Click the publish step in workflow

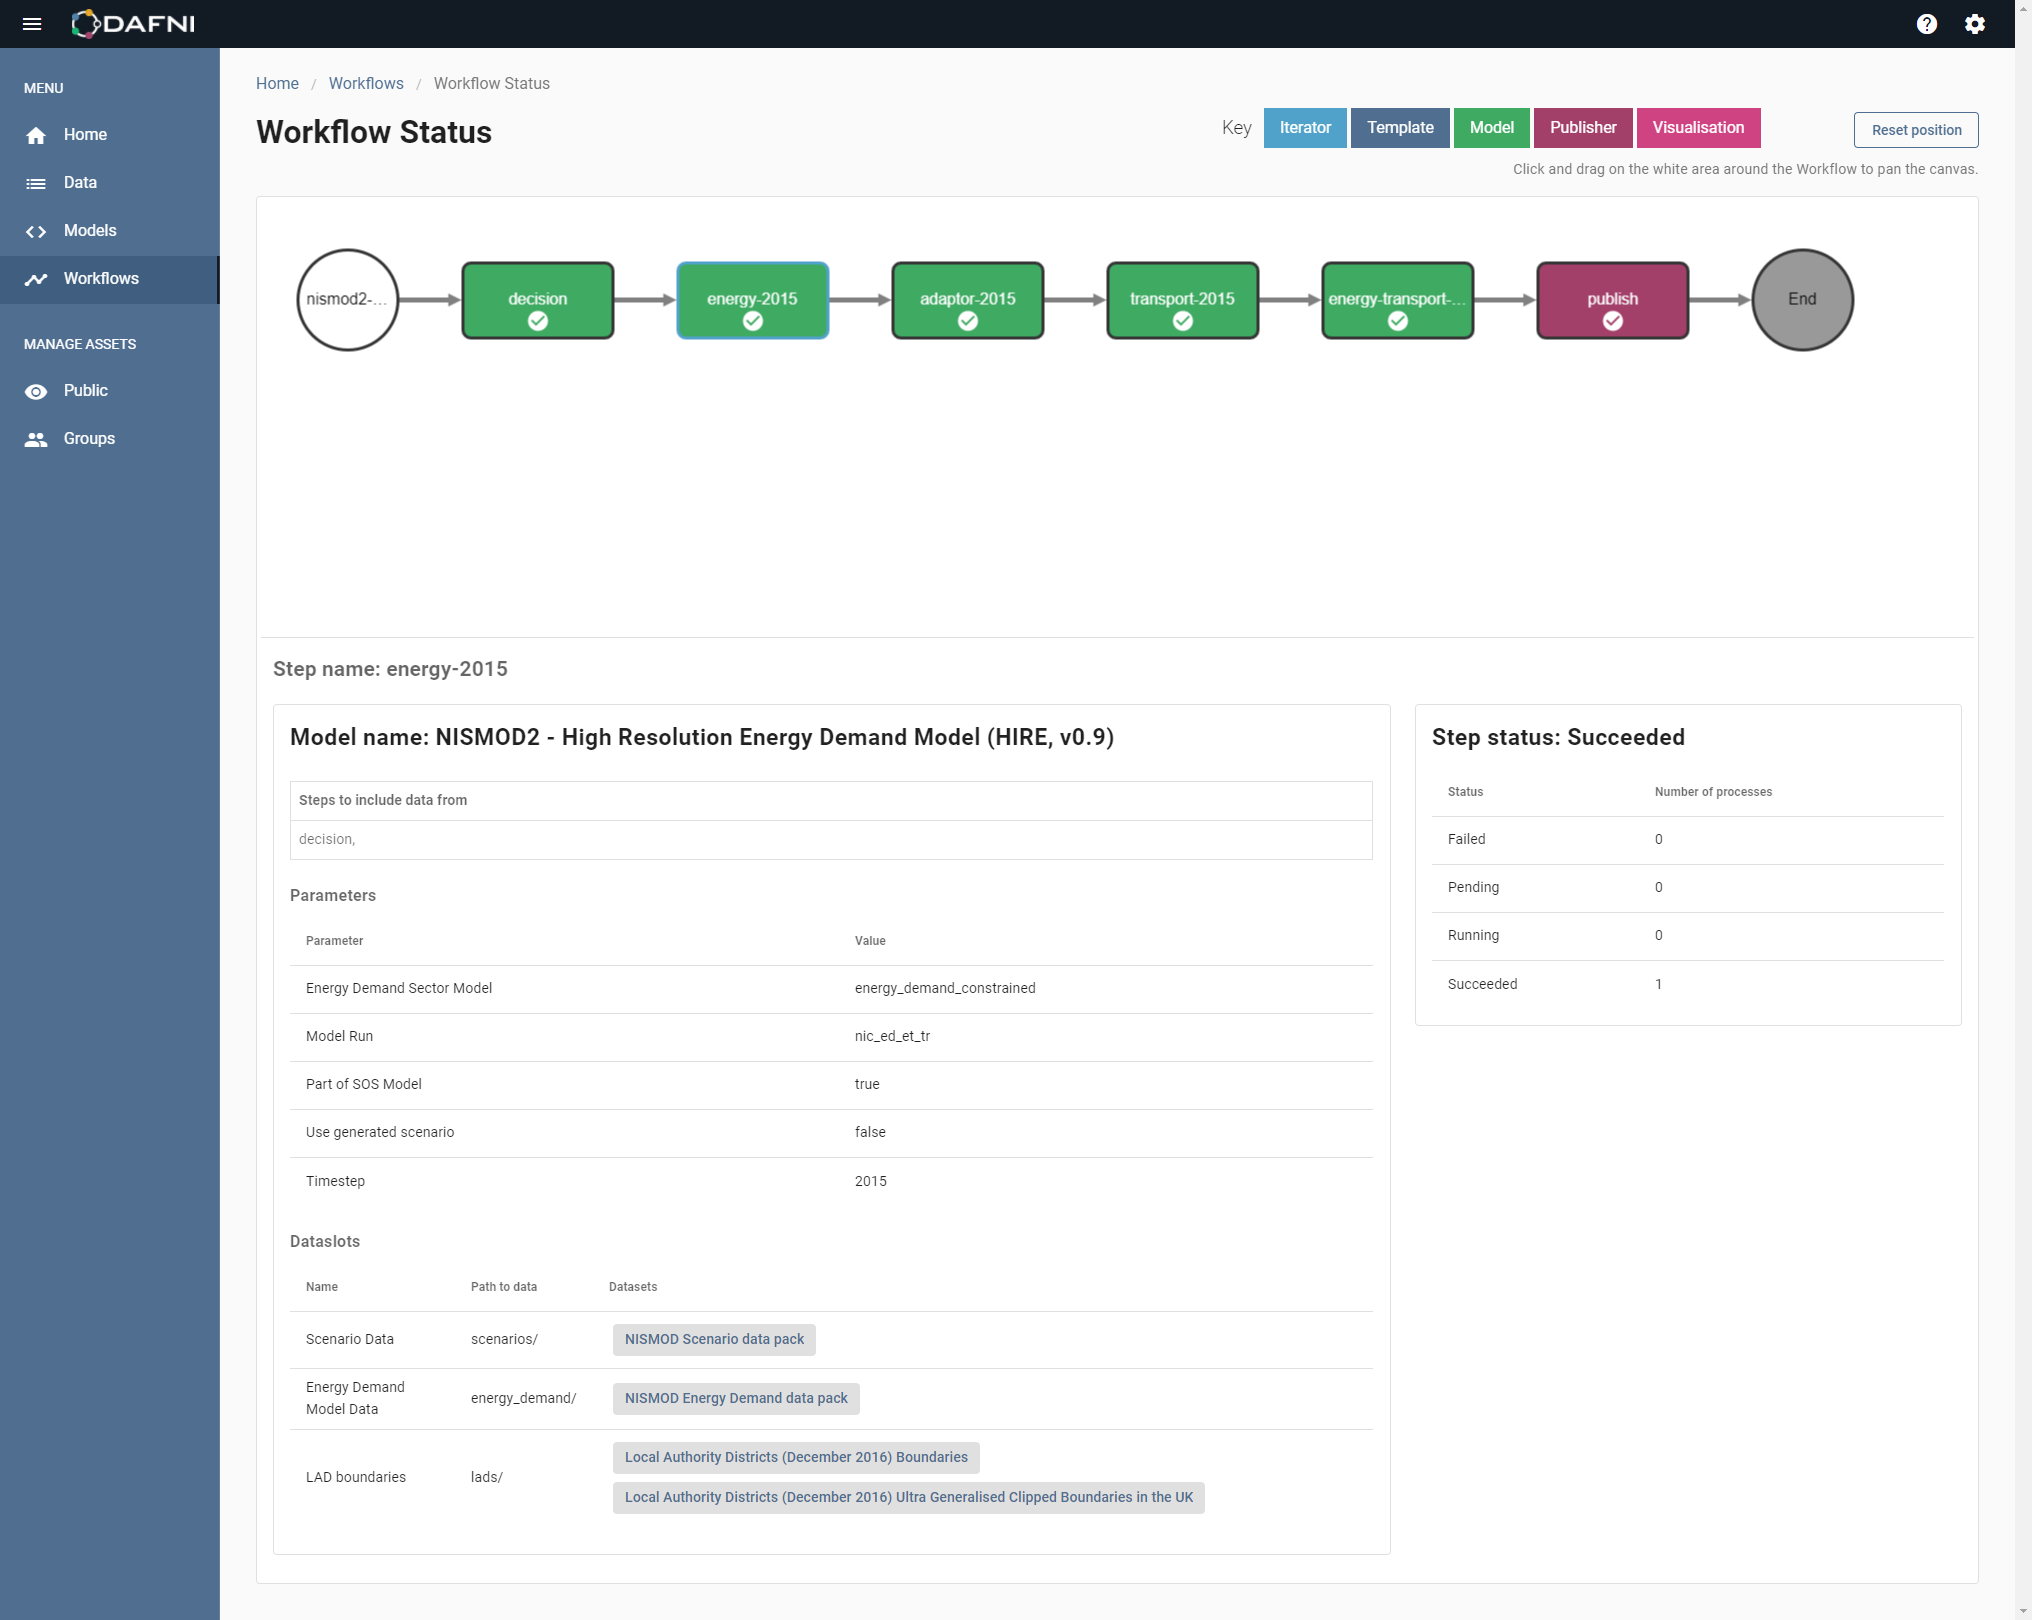[x=1610, y=298]
